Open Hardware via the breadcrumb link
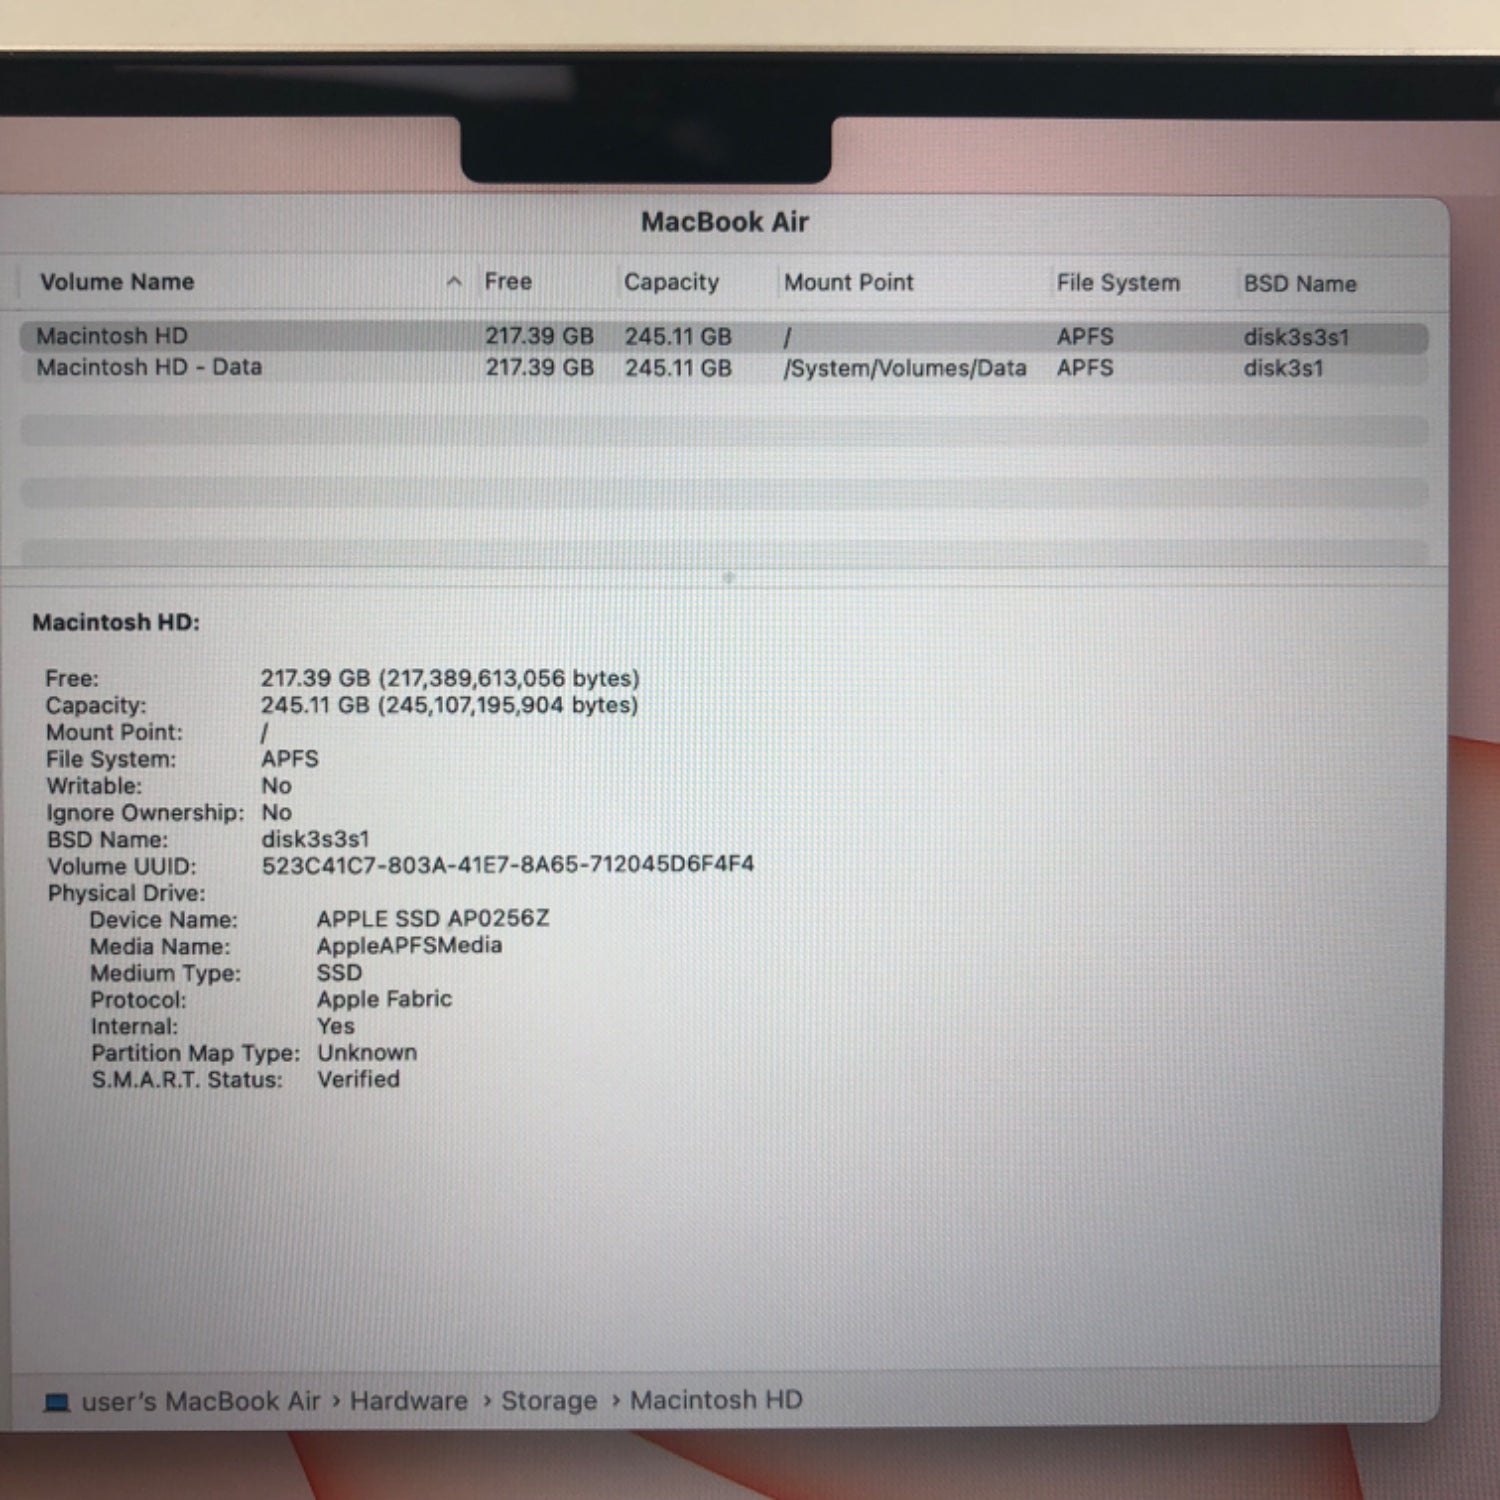Image resolution: width=1500 pixels, height=1500 pixels. [x=410, y=1400]
